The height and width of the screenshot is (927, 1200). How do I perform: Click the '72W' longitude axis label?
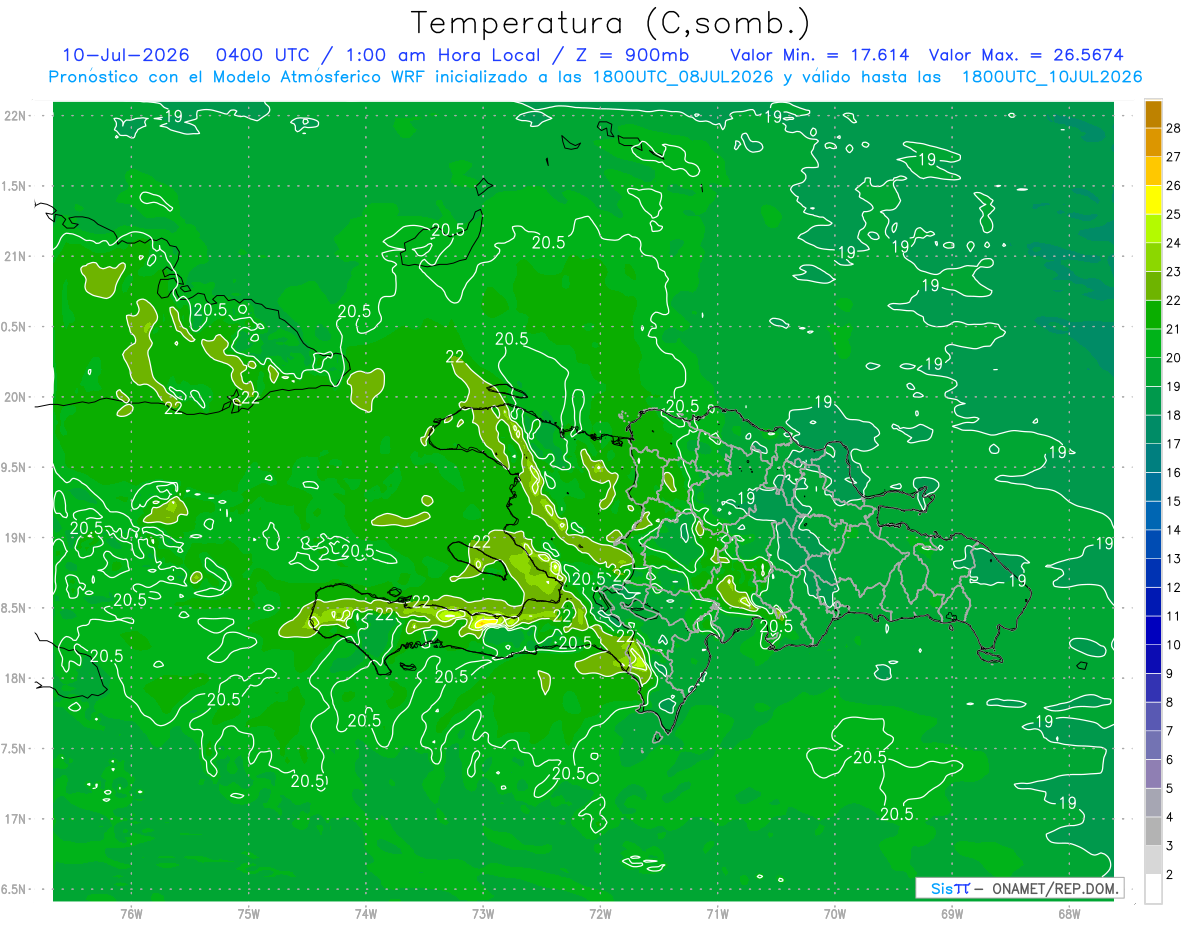(600, 913)
